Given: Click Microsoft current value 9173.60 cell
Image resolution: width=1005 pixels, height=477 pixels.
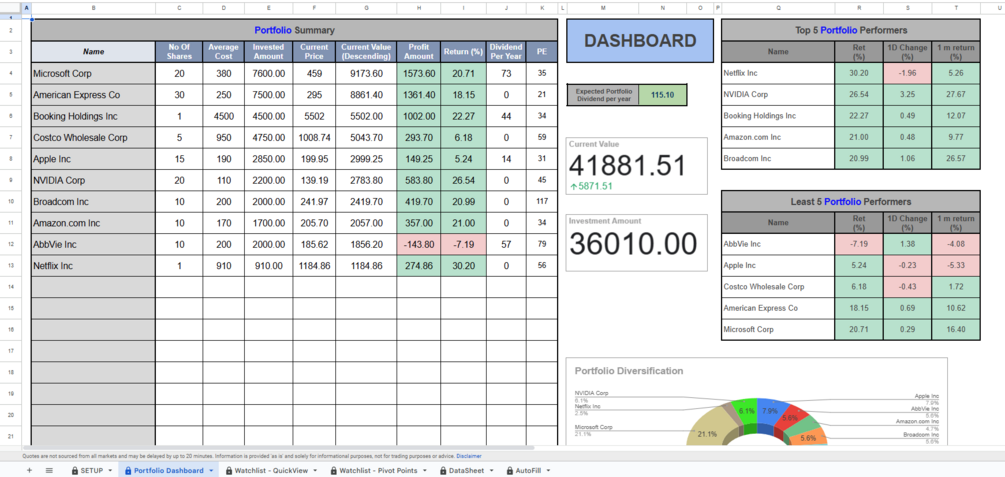Looking at the screenshot, I should click(x=366, y=74).
